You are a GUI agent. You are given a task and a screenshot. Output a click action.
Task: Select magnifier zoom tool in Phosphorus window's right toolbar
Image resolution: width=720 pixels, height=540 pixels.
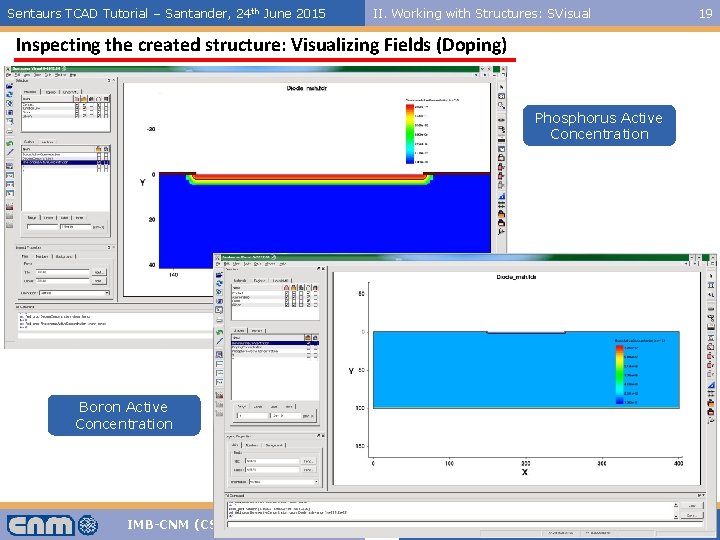[501, 105]
